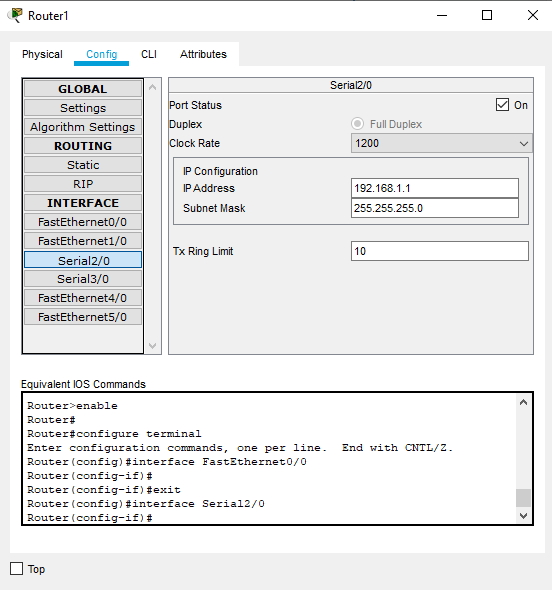Click IOS commands scroll up arrow
The width and height of the screenshot is (552, 590).
[x=523, y=403]
